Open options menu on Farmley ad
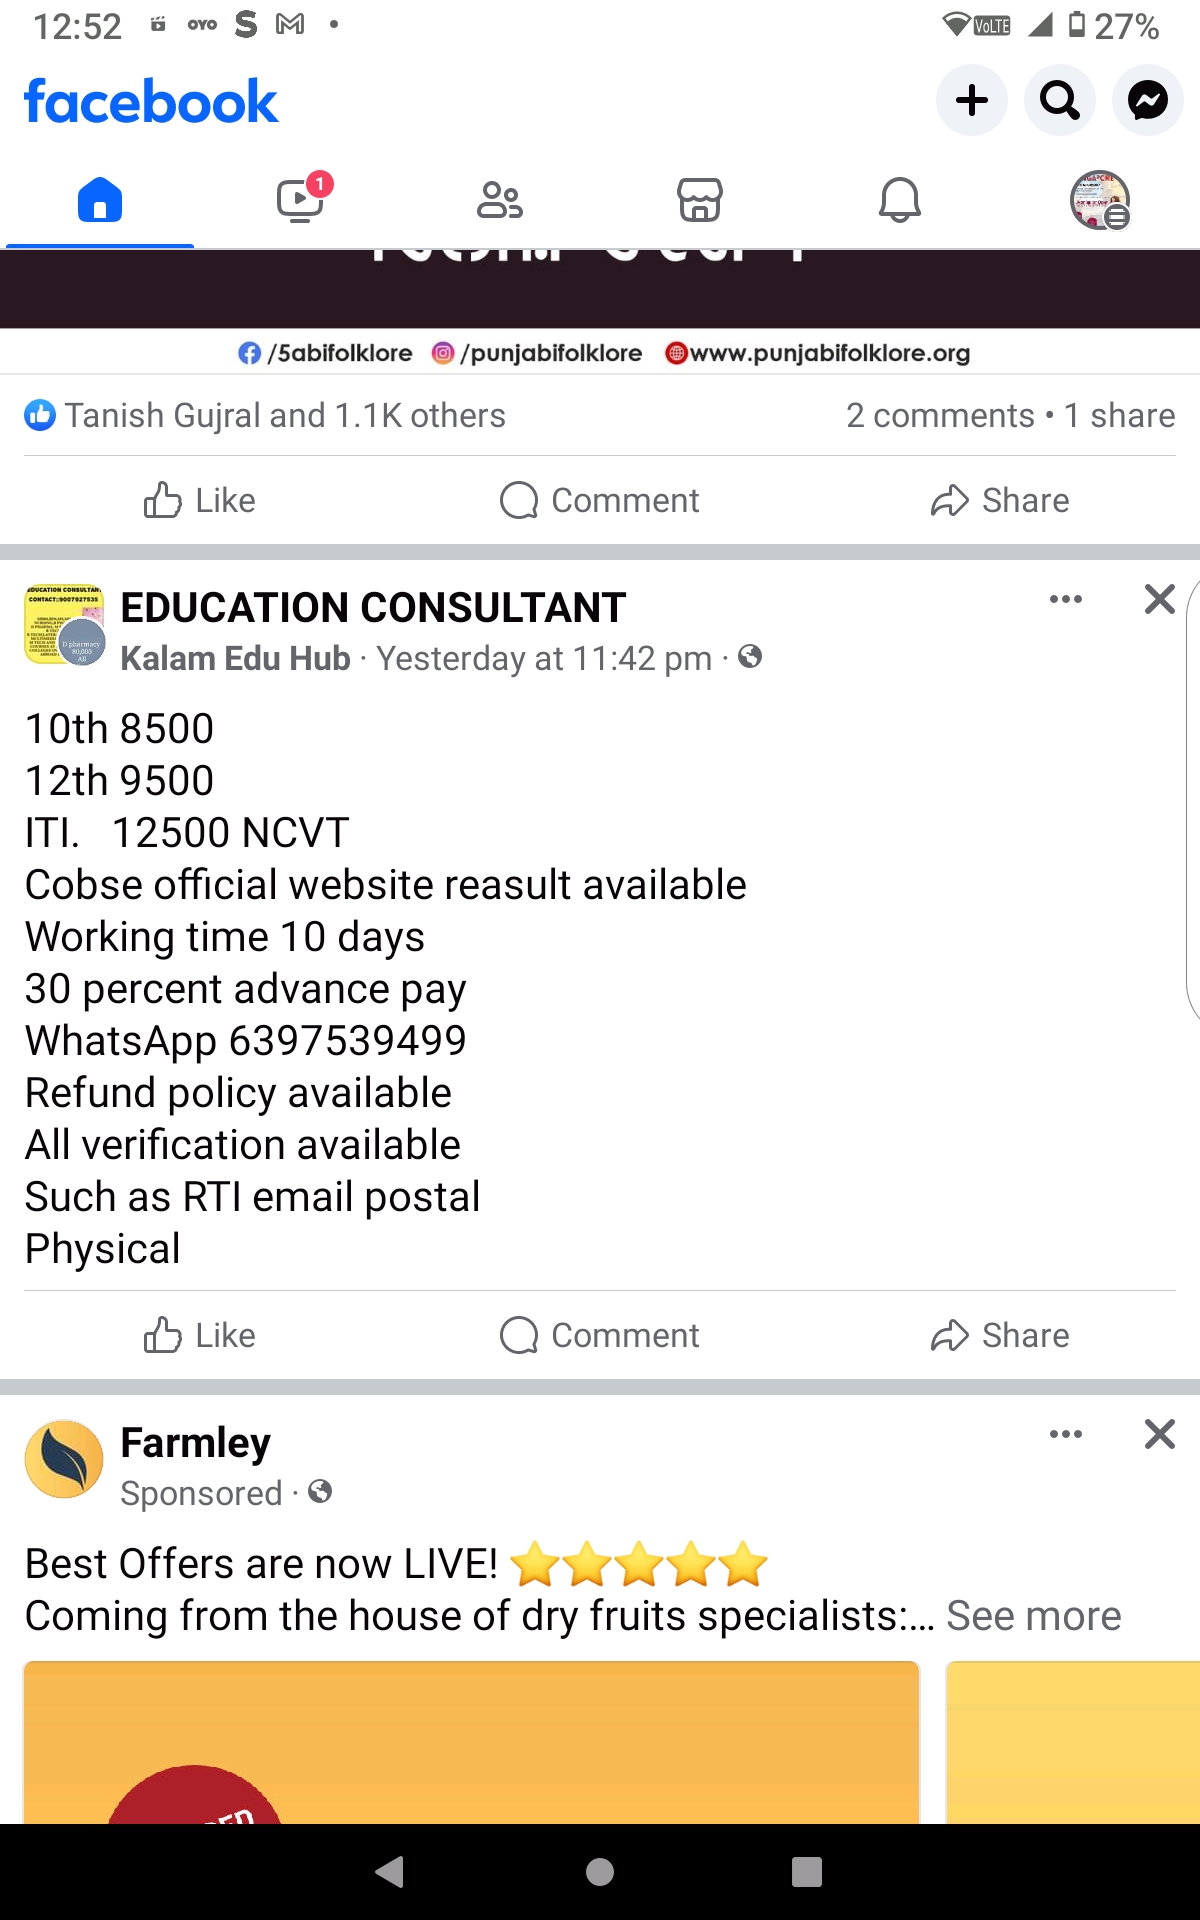This screenshot has height=1920, width=1200. [1065, 1434]
